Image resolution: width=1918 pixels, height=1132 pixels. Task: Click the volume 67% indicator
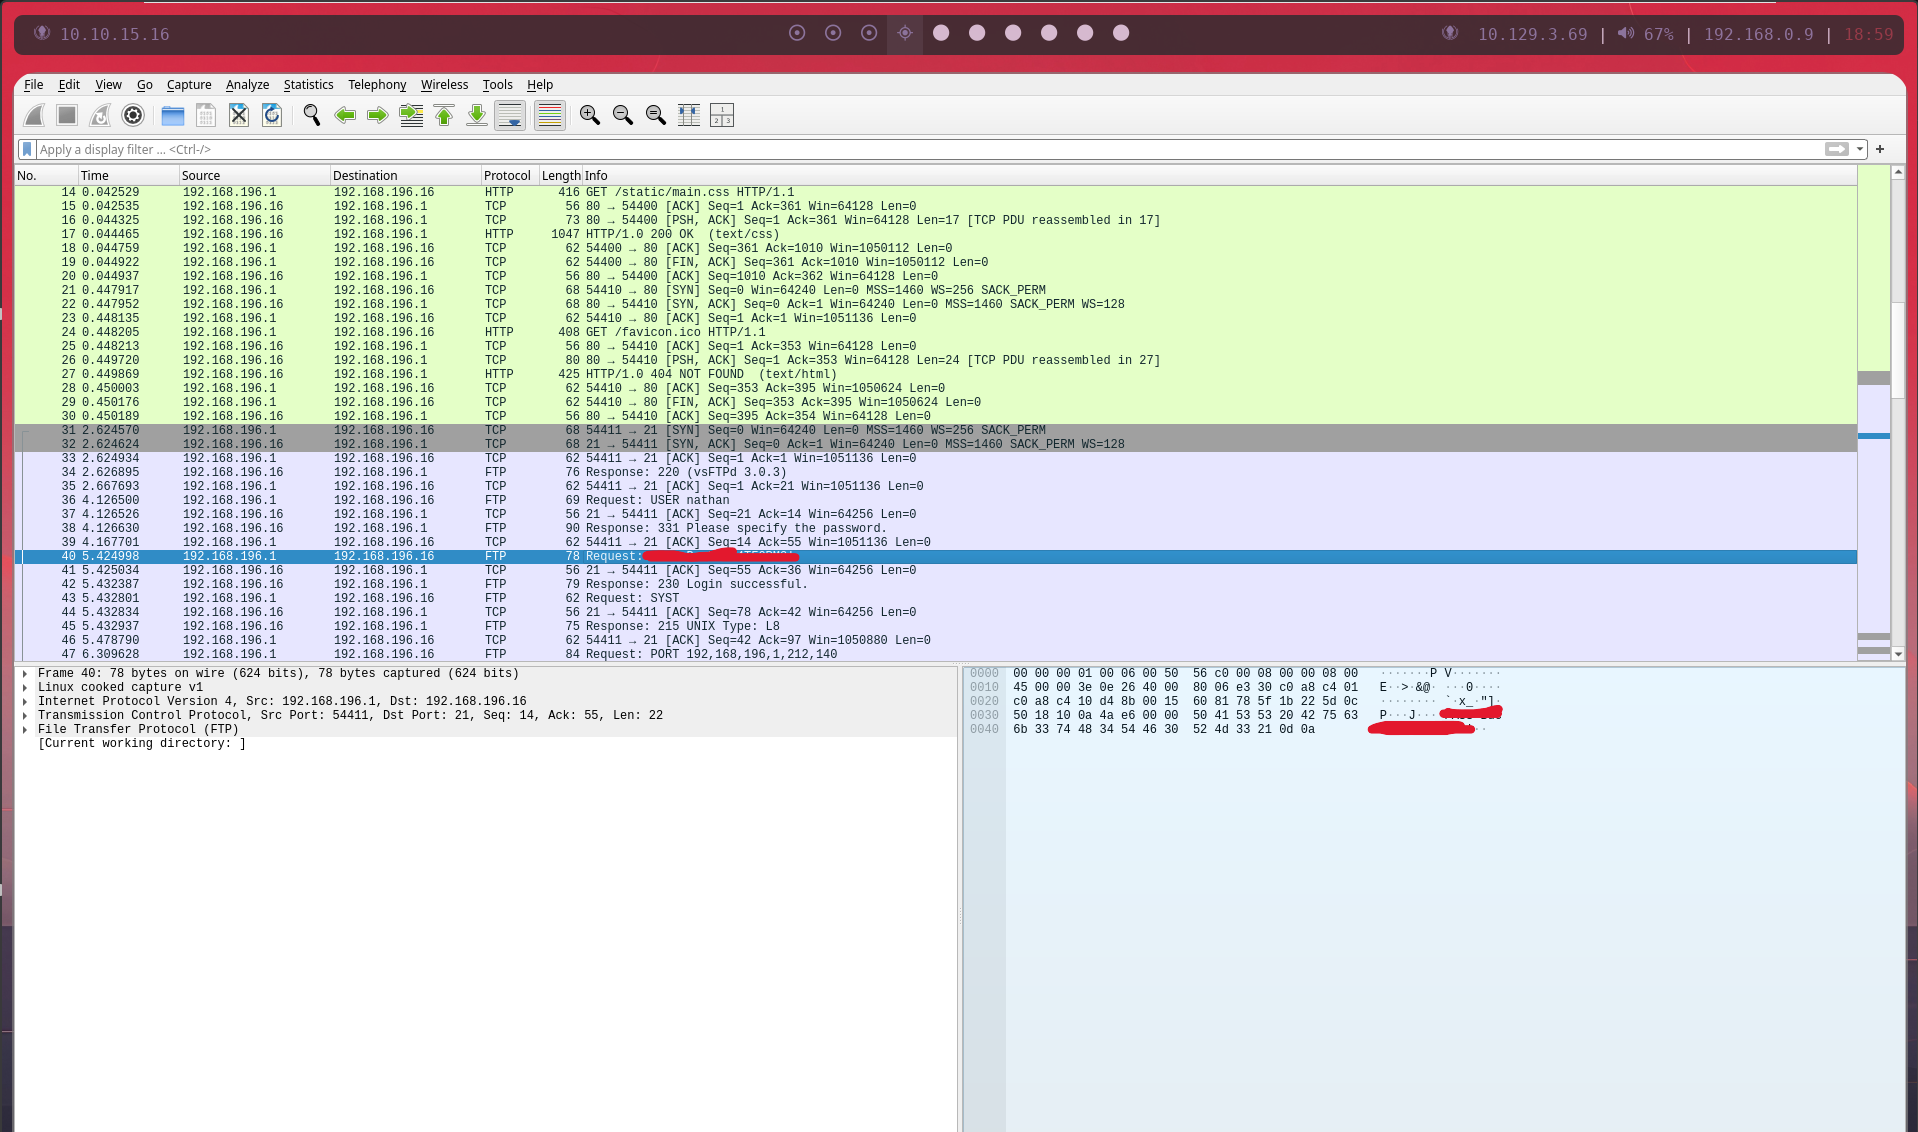coord(1645,34)
